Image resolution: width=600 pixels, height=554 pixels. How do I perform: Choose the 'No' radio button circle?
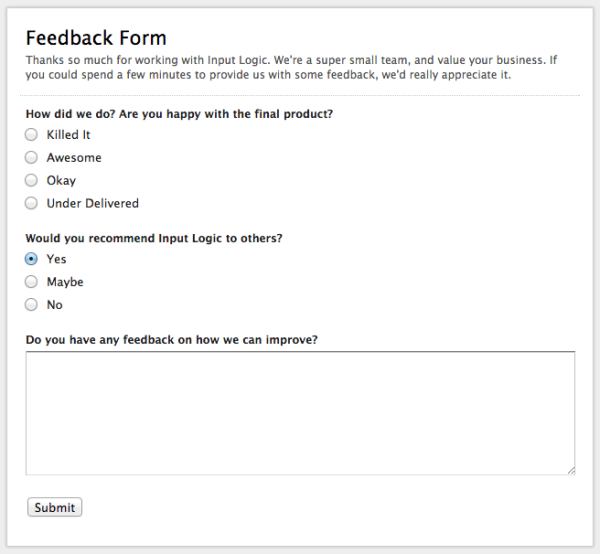[x=31, y=305]
